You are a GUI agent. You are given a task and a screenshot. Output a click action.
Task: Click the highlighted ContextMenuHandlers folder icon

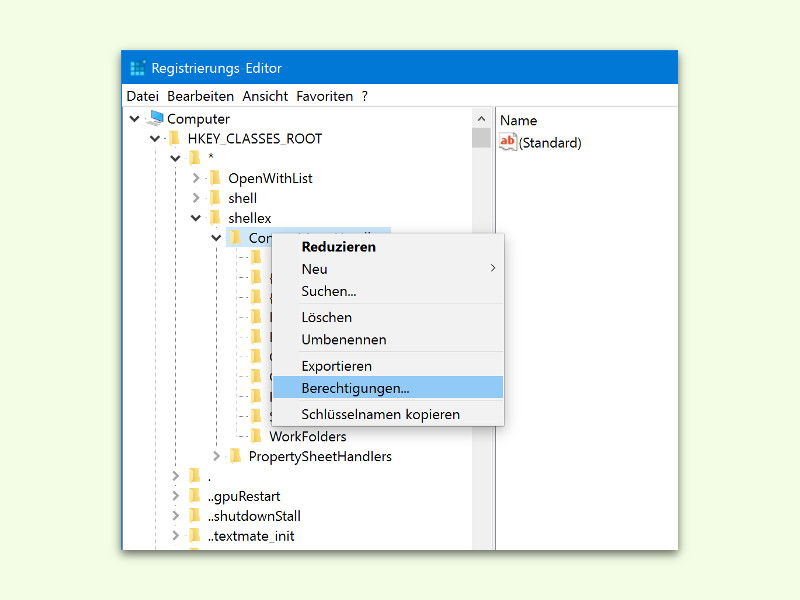pos(235,238)
